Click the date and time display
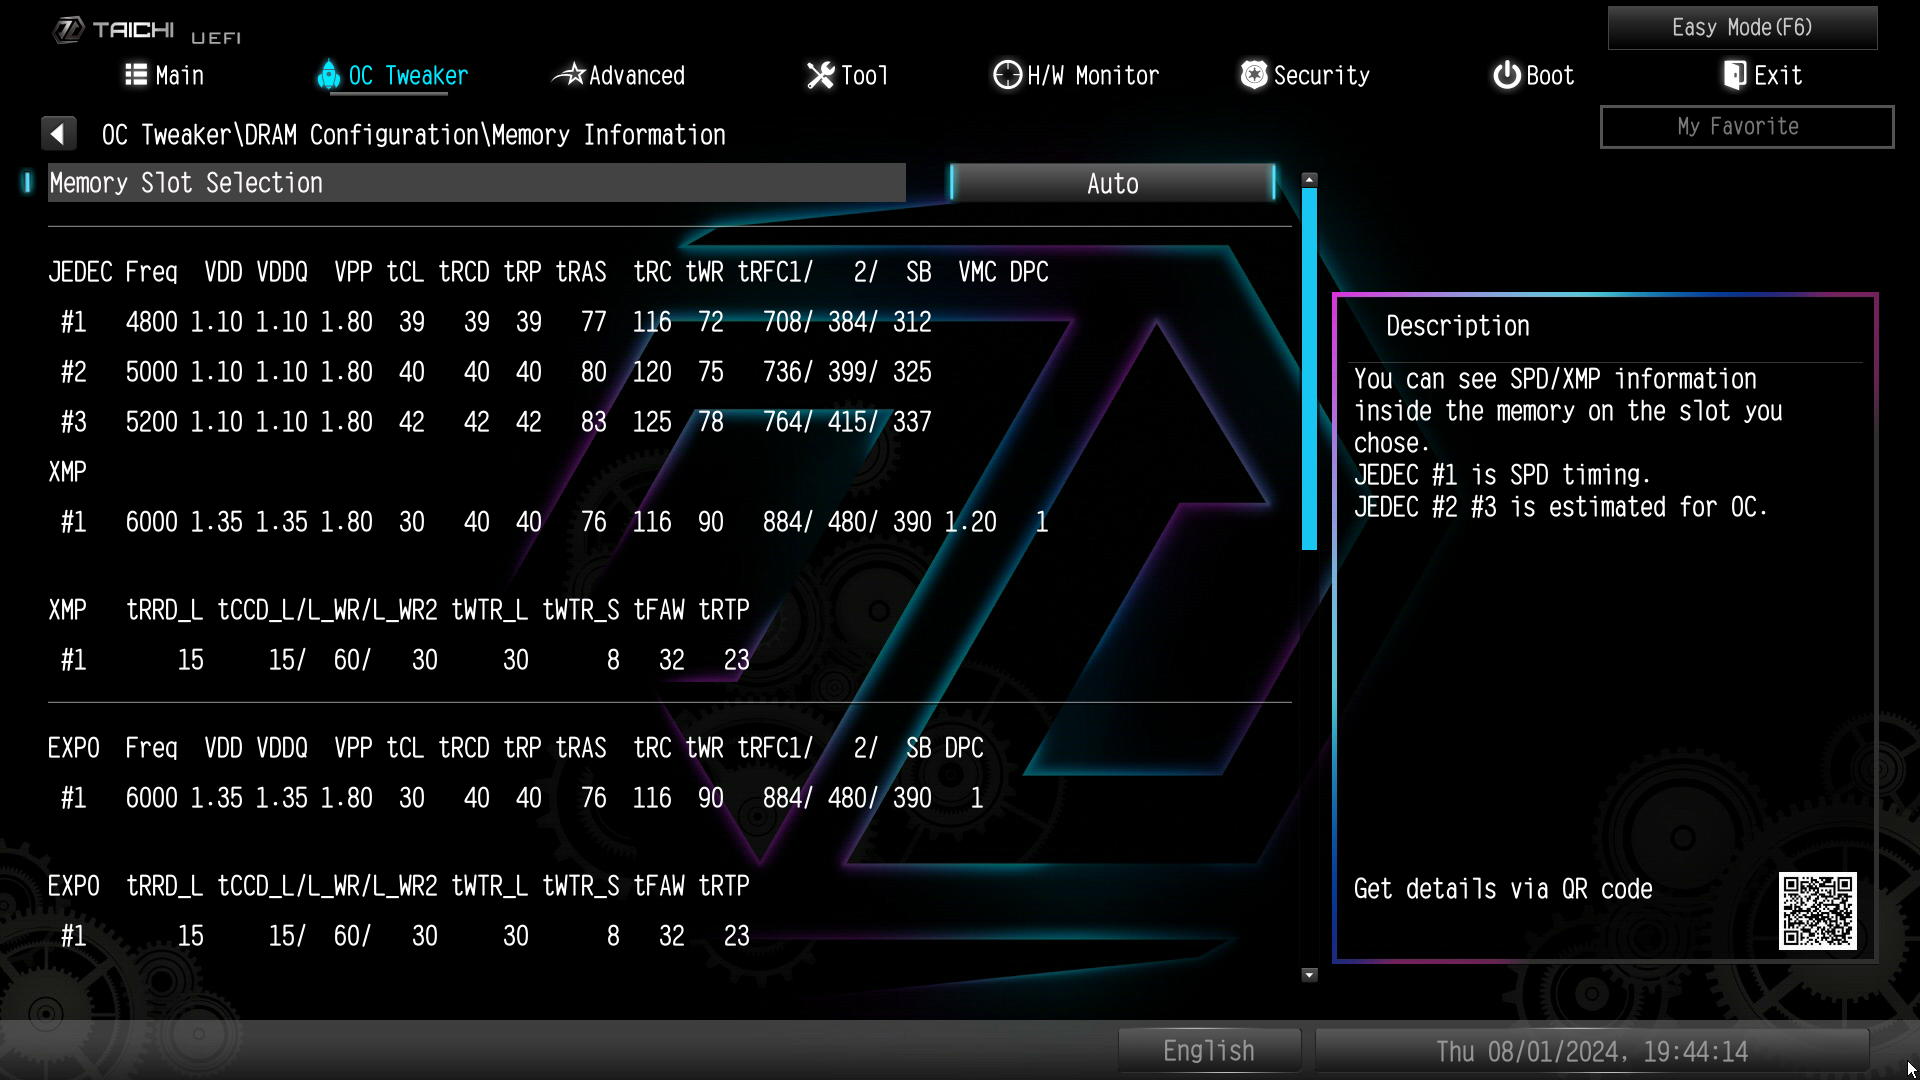This screenshot has height=1080, width=1920. [x=1591, y=1051]
